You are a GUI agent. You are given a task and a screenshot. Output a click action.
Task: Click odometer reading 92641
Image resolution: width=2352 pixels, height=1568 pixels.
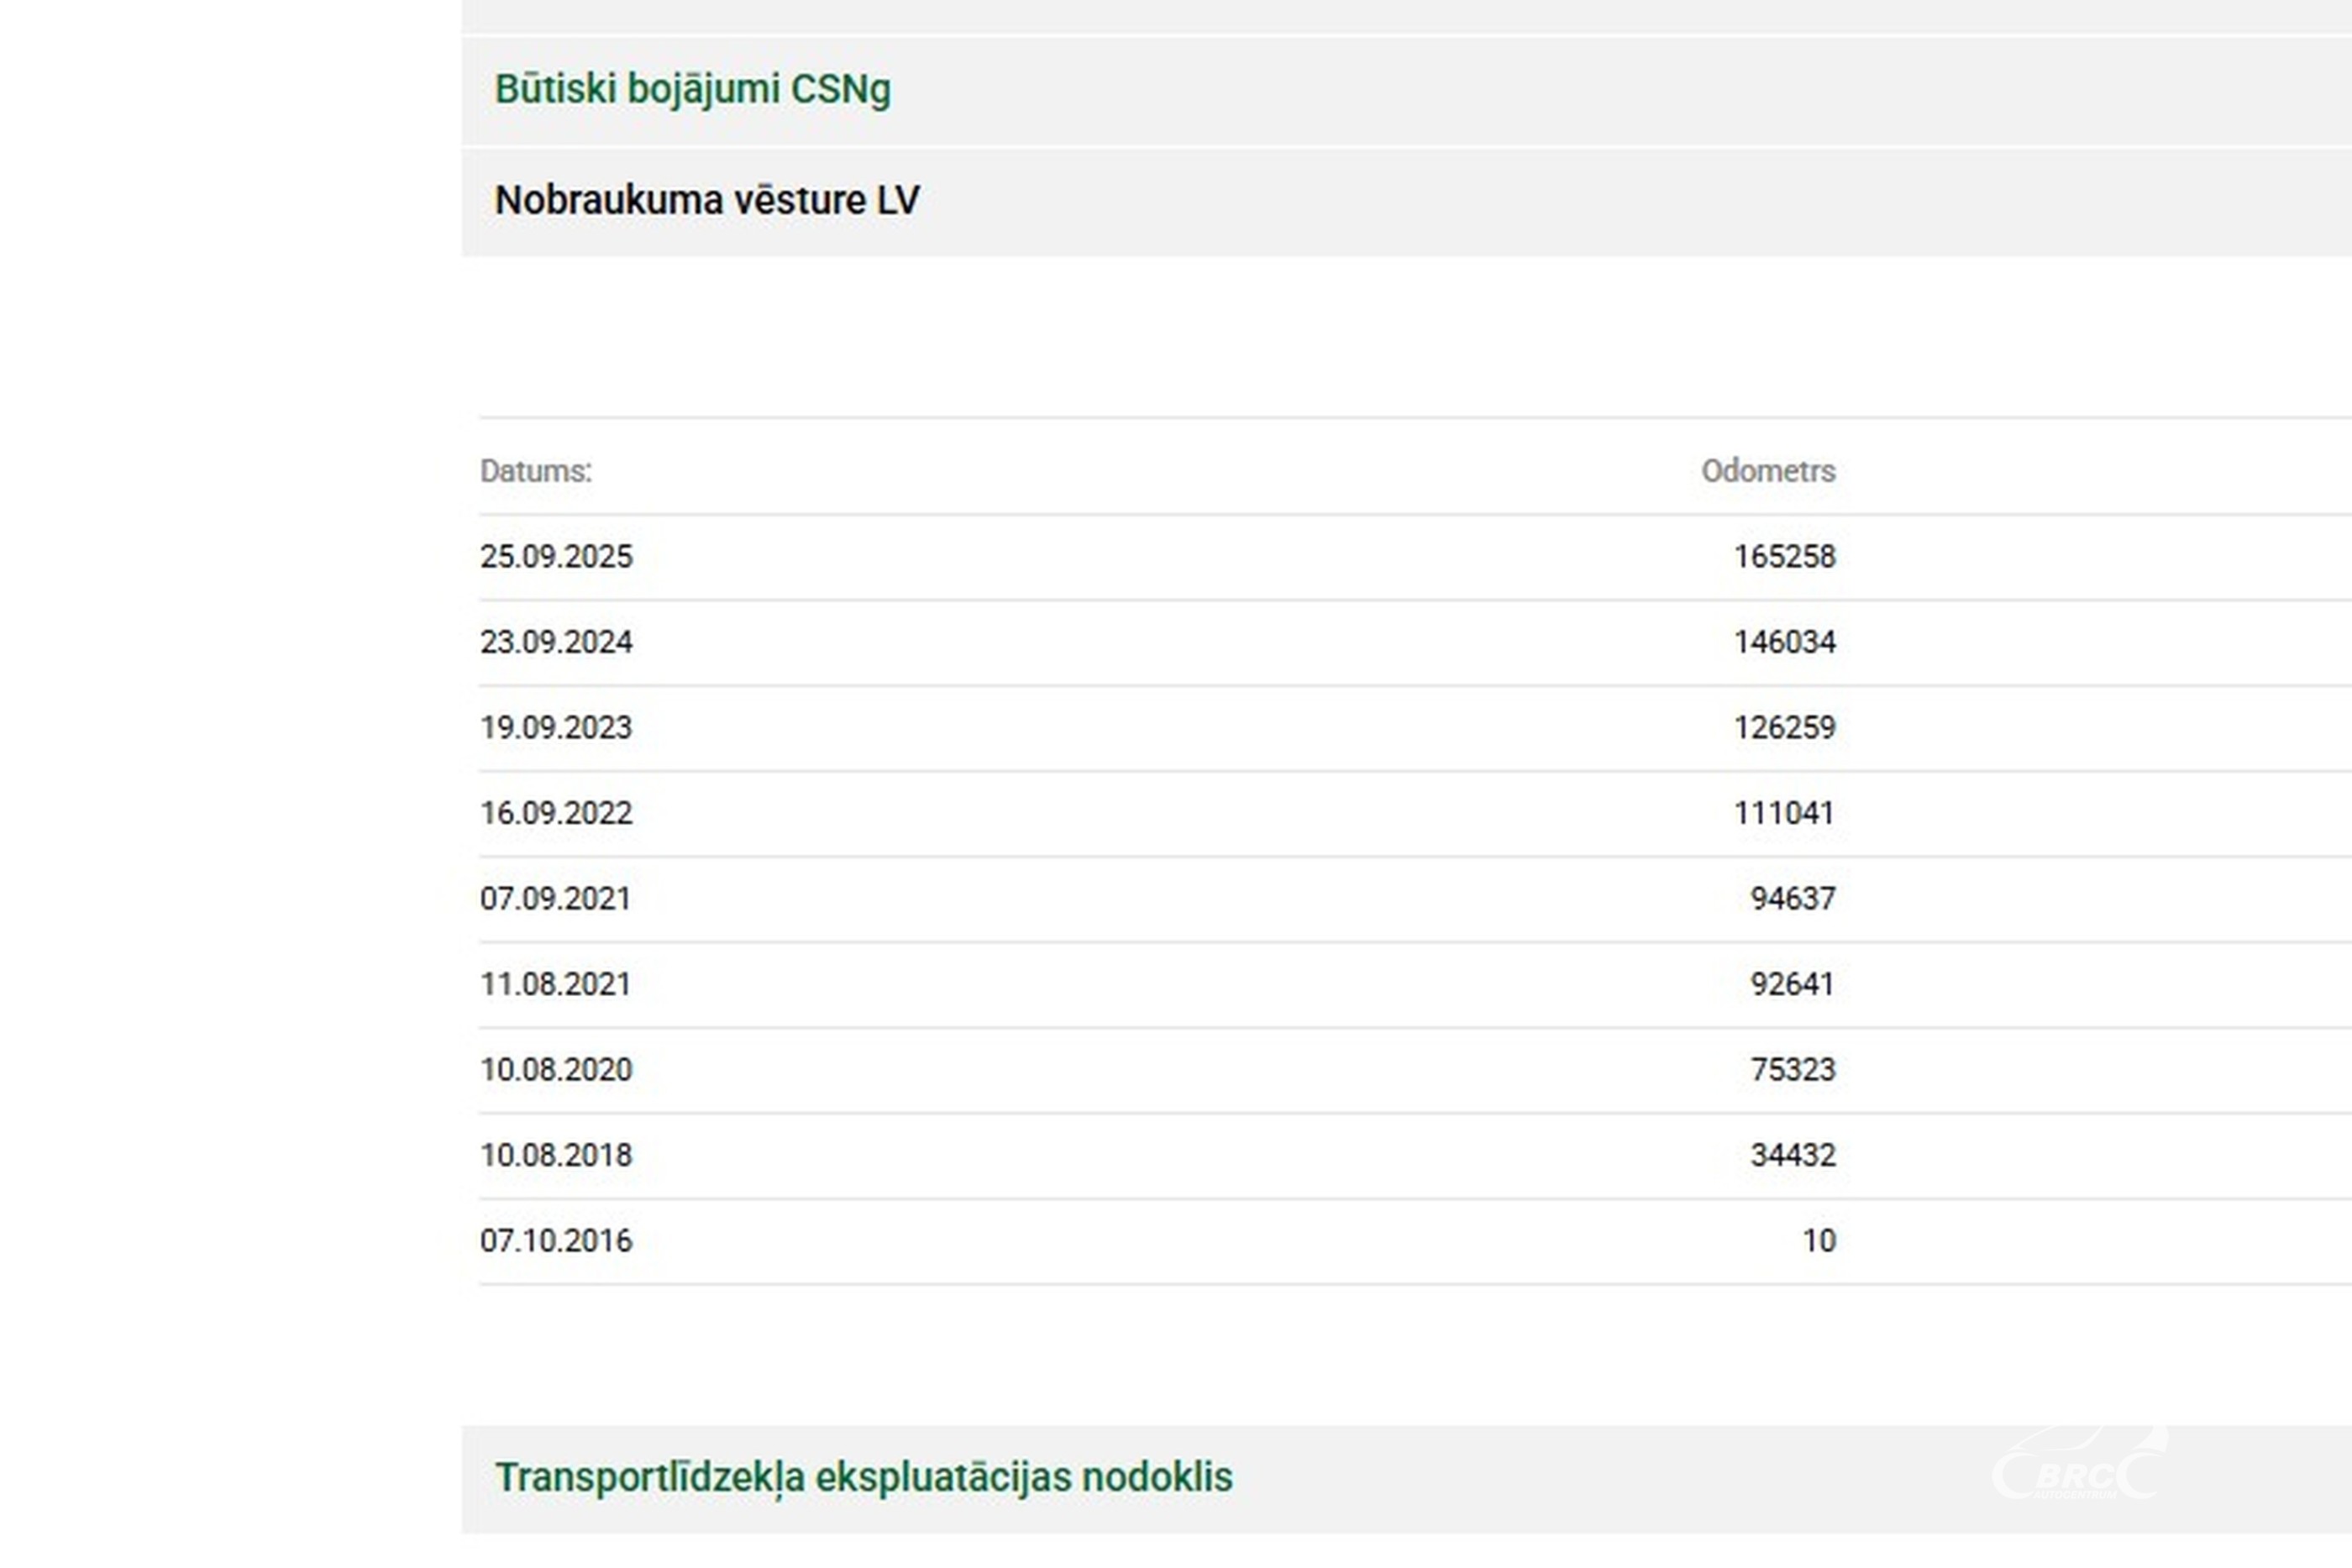point(1792,984)
